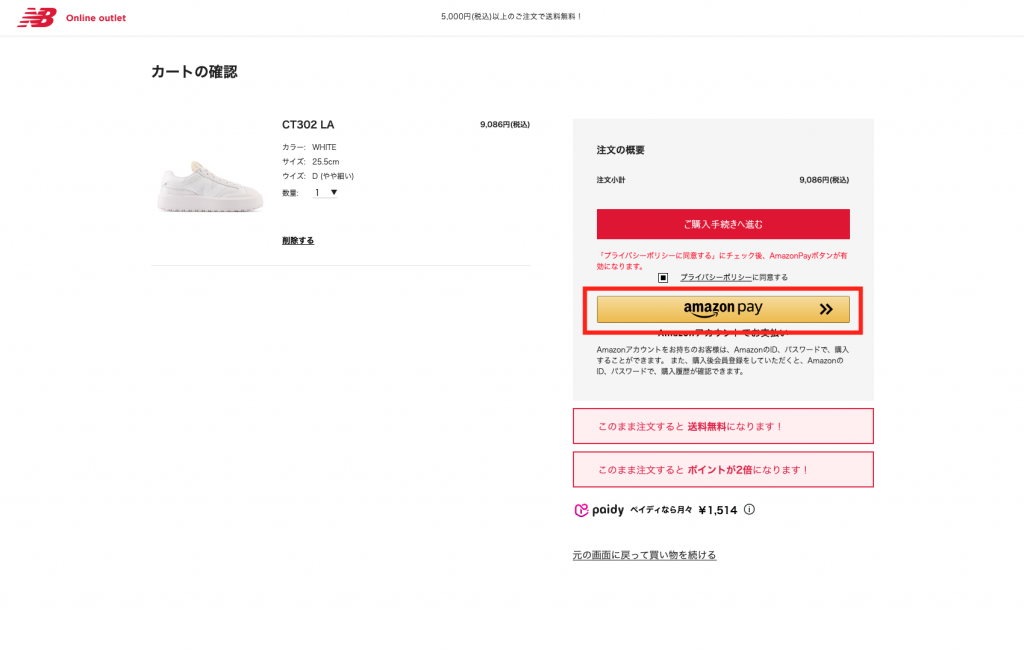The height and width of the screenshot is (652, 1024).
Task: Tick the privacy policy agreement checkbox
Action: click(x=663, y=277)
